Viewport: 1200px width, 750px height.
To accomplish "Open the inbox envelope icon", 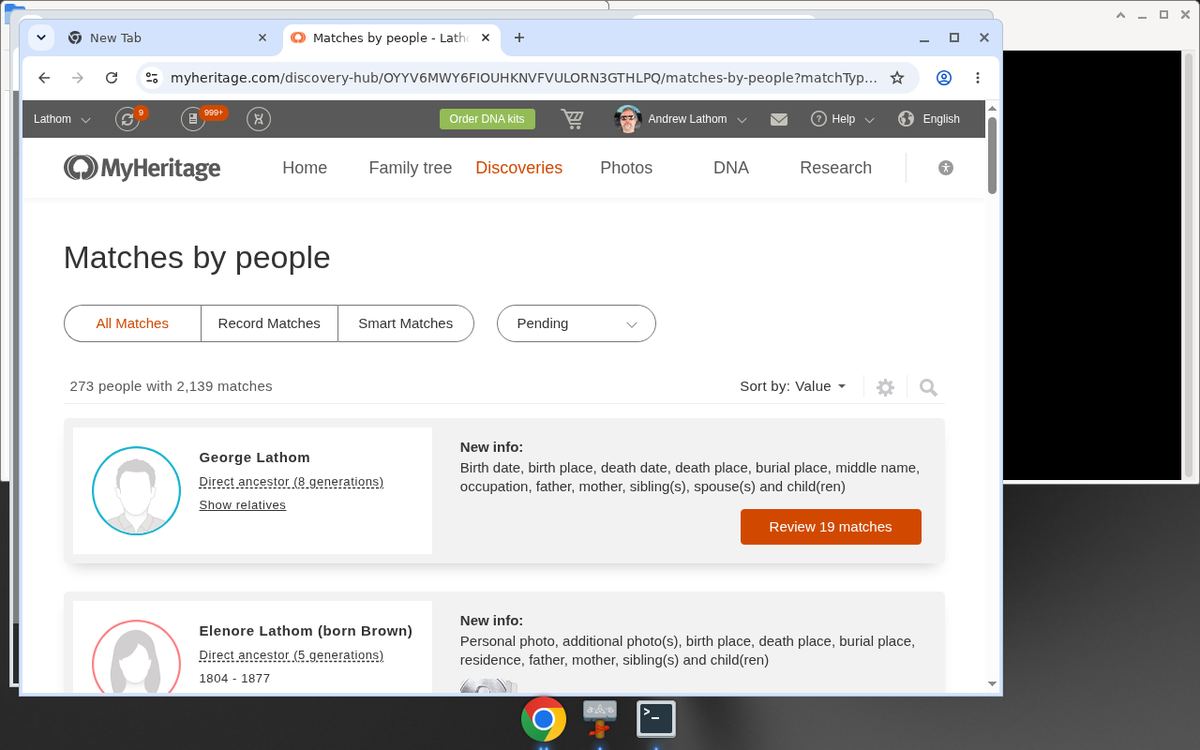I will pyautogui.click(x=779, y=119).
